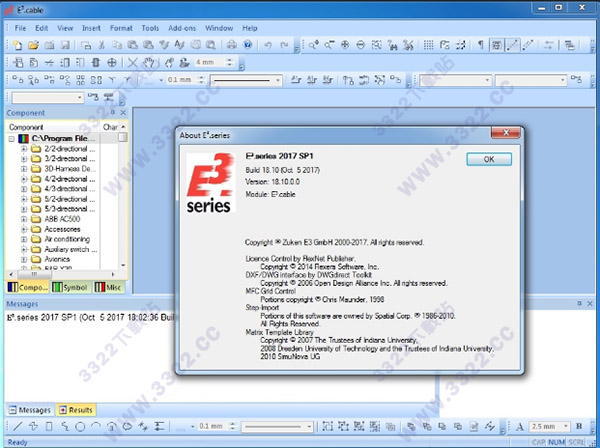The height and width of the screenshot is (448, 600).
Task: Switch to the Results tab
Action: (76, 410)
